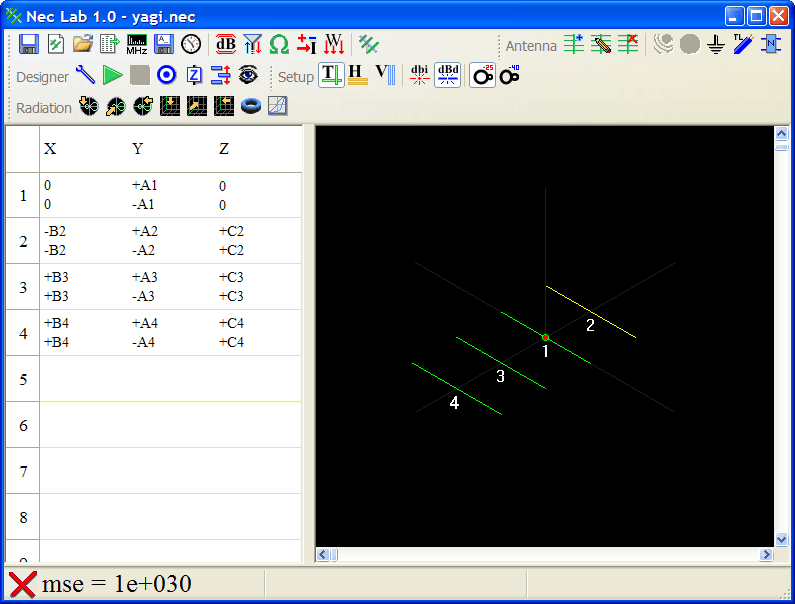
Task: Click the blue floppy disk save icon
Action: coord(28,45)
